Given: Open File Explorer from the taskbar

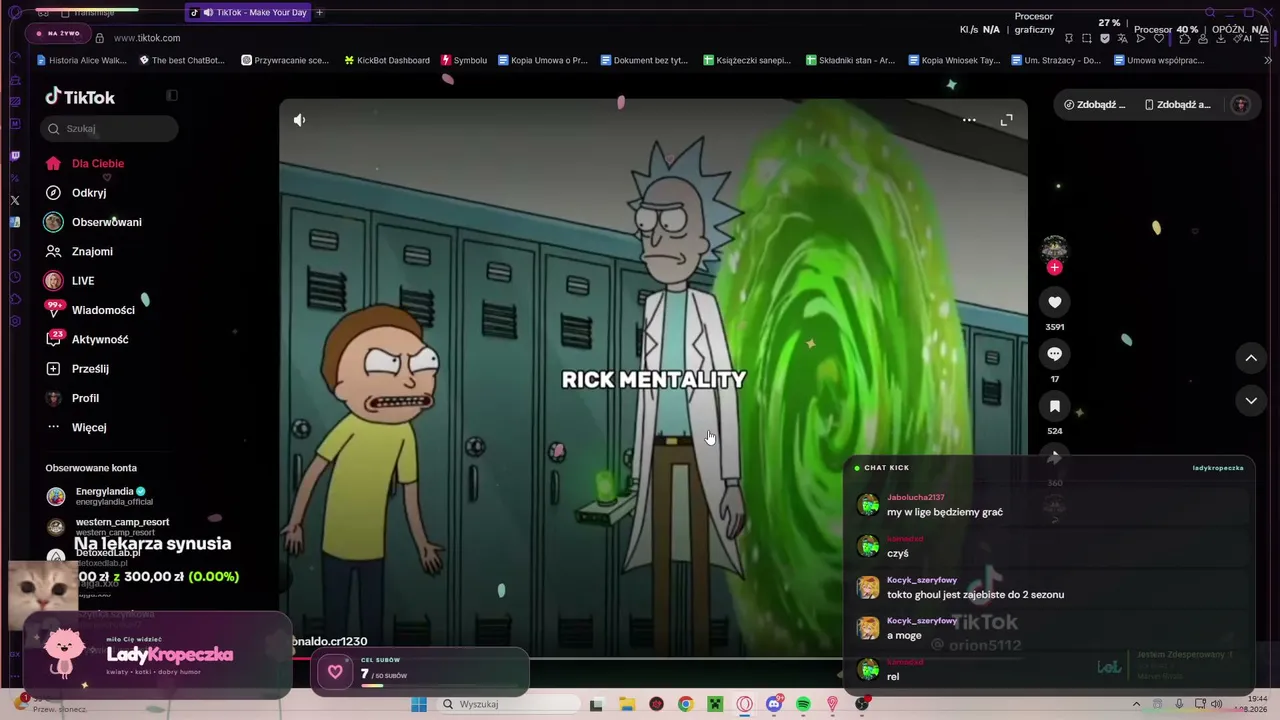Looking at the screenshot, I should point(627,704).
